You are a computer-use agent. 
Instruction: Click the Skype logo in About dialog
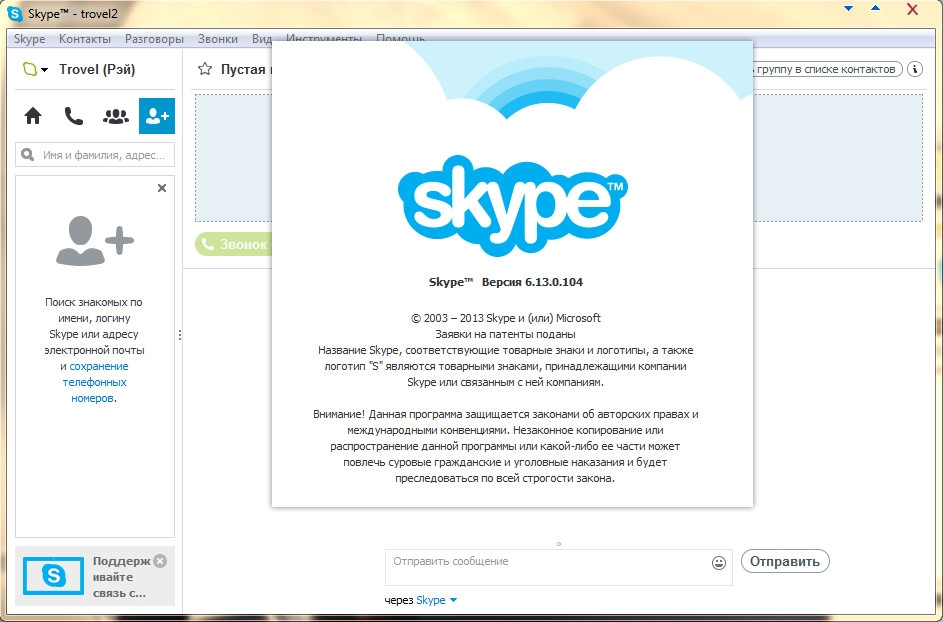(512, 206)
